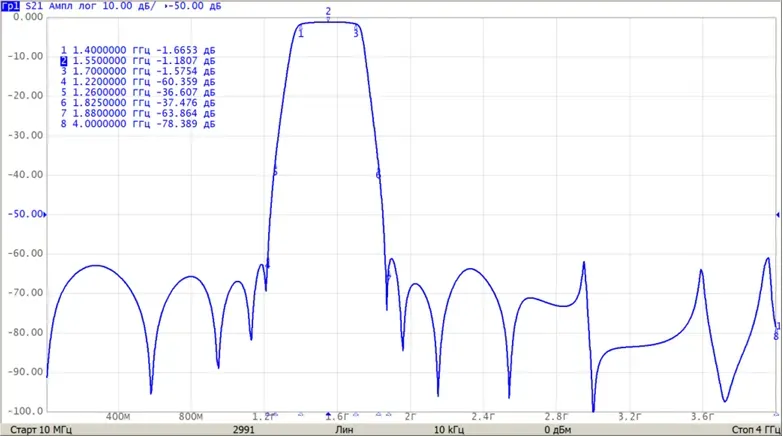Click marker 4 near -60 dB on trace
The width and height of the screenshot is (783, 437).
click(268, 265)
